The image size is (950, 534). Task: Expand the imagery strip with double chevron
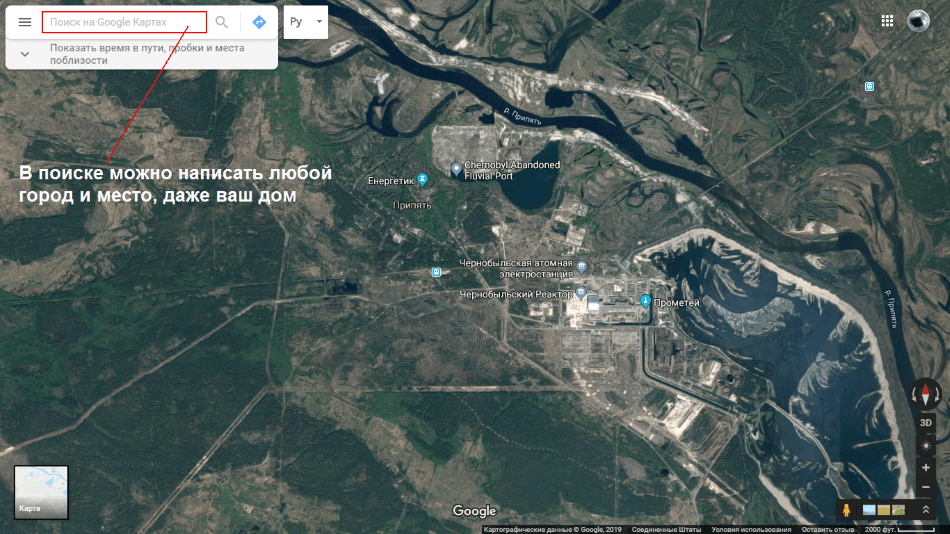[x=926, y=510]
